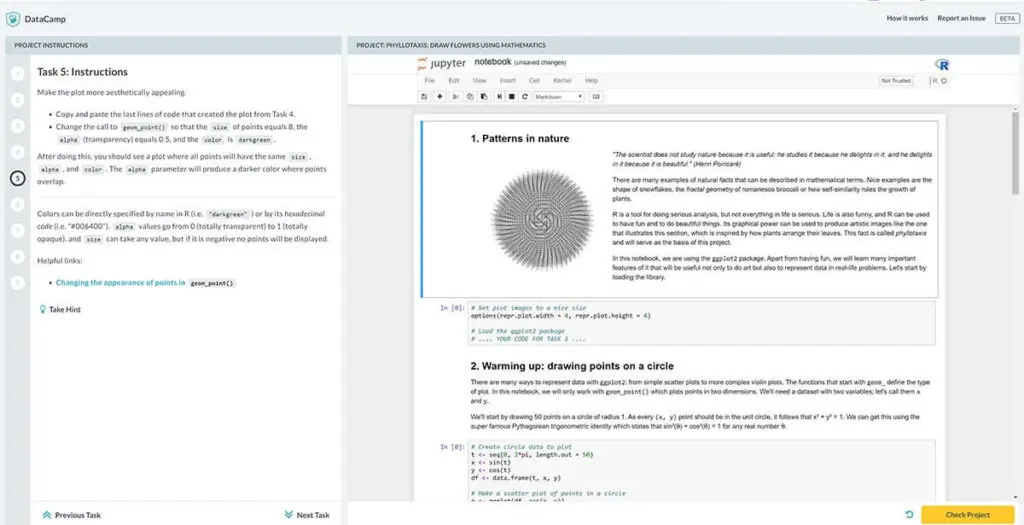
Task: Click the Not Trusted button
Action: coord(897,81)
